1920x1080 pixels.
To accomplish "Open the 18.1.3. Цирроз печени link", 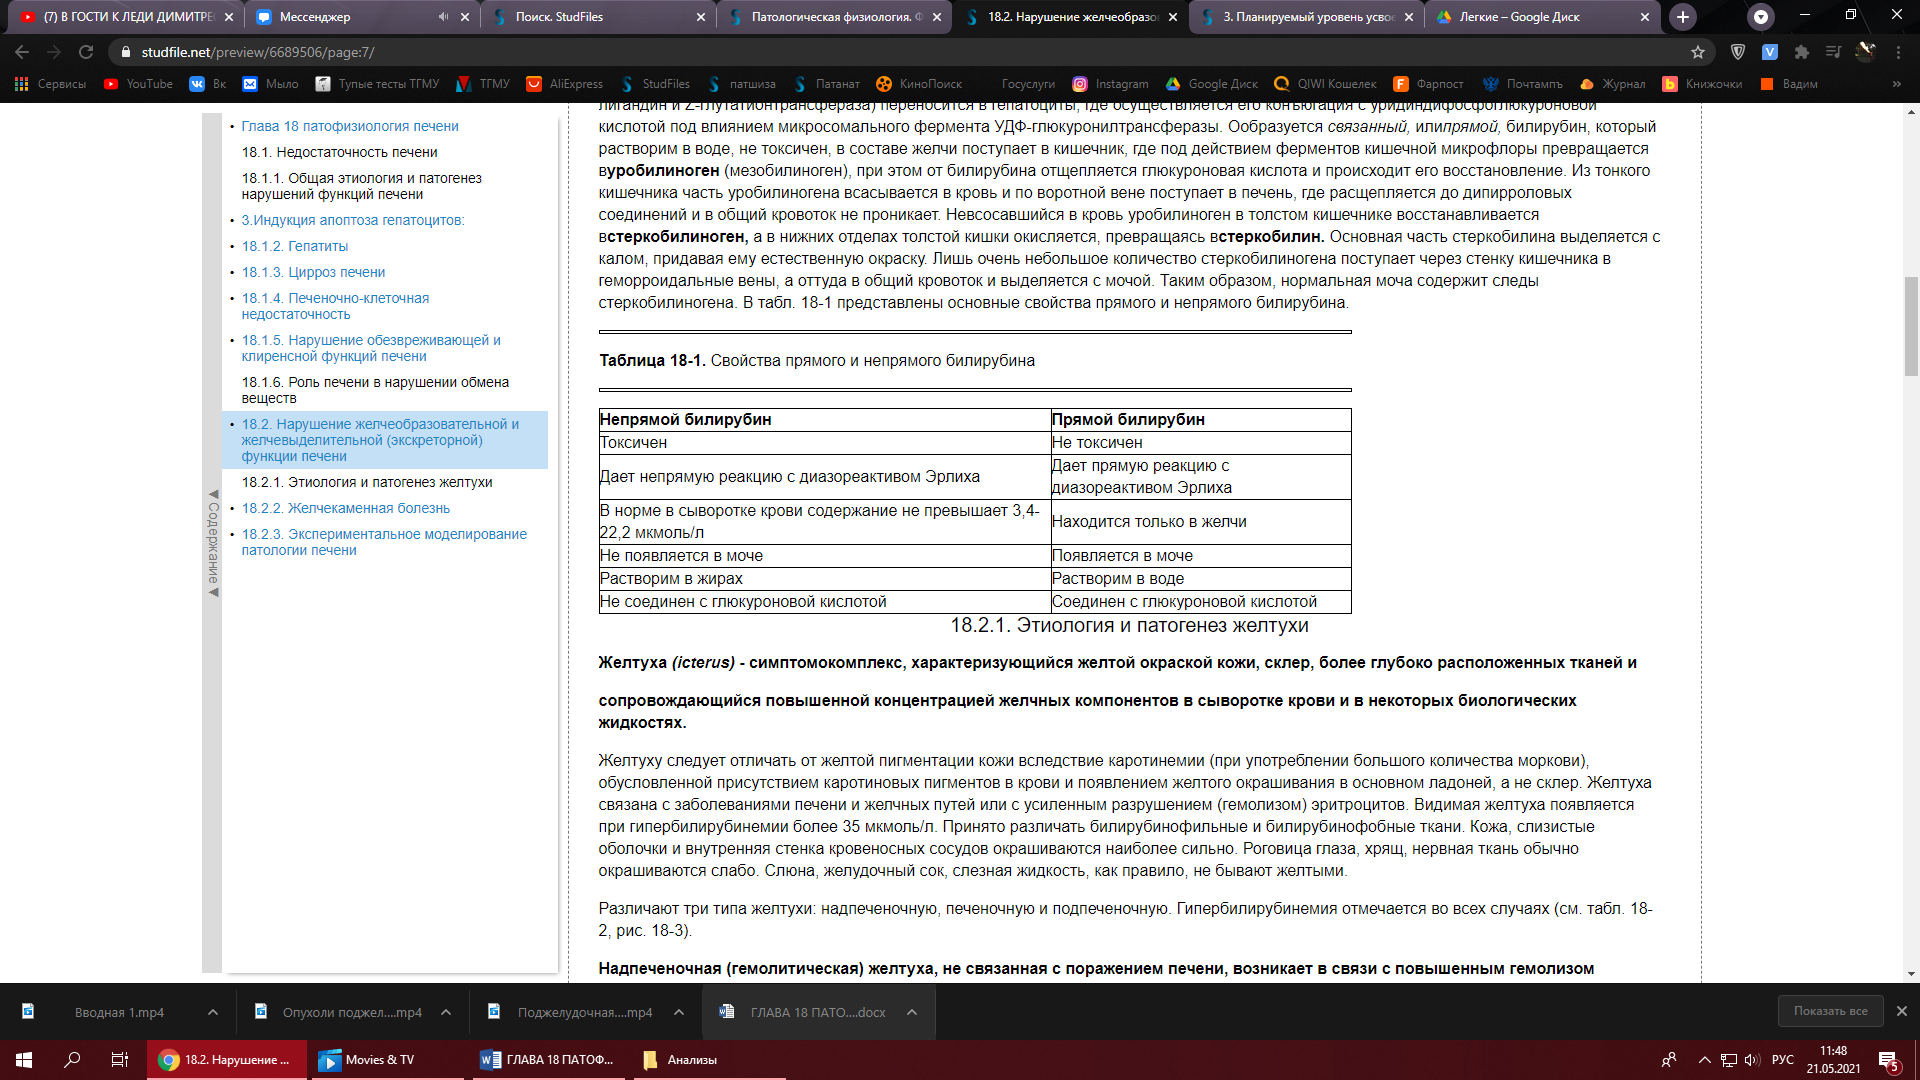I will point(313,272).
